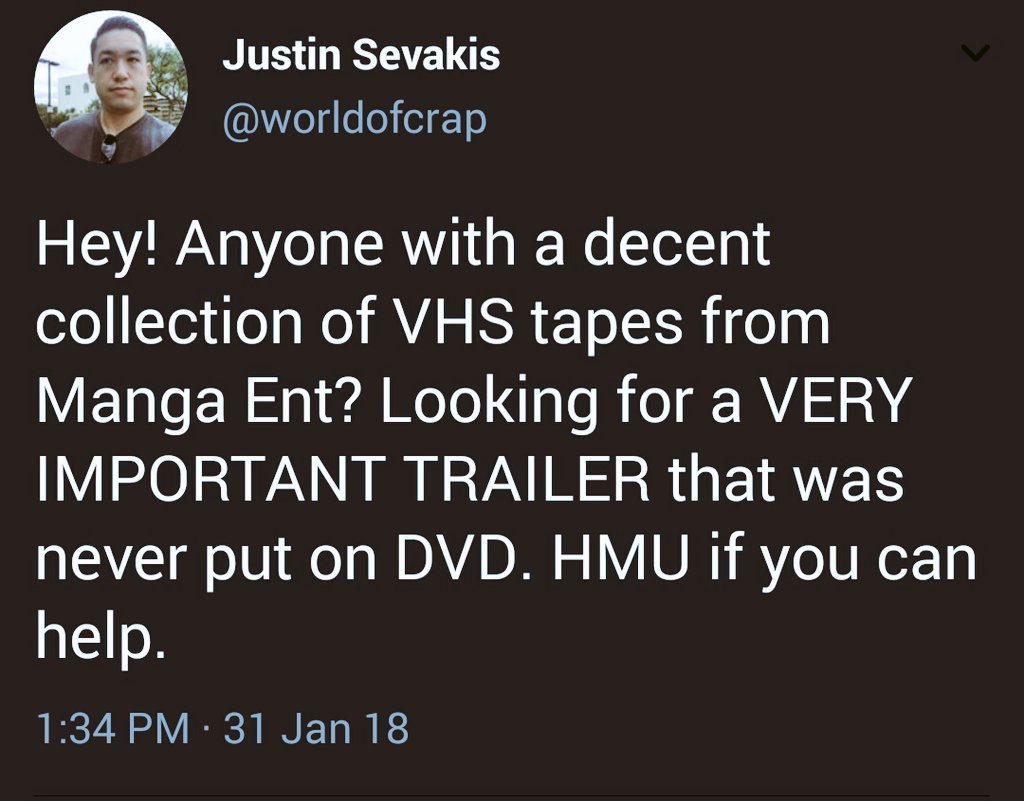Click HMU at the end of tweet
This screenshot has height=801, width=1024.
pyautogui.click(x=626, y=560)
